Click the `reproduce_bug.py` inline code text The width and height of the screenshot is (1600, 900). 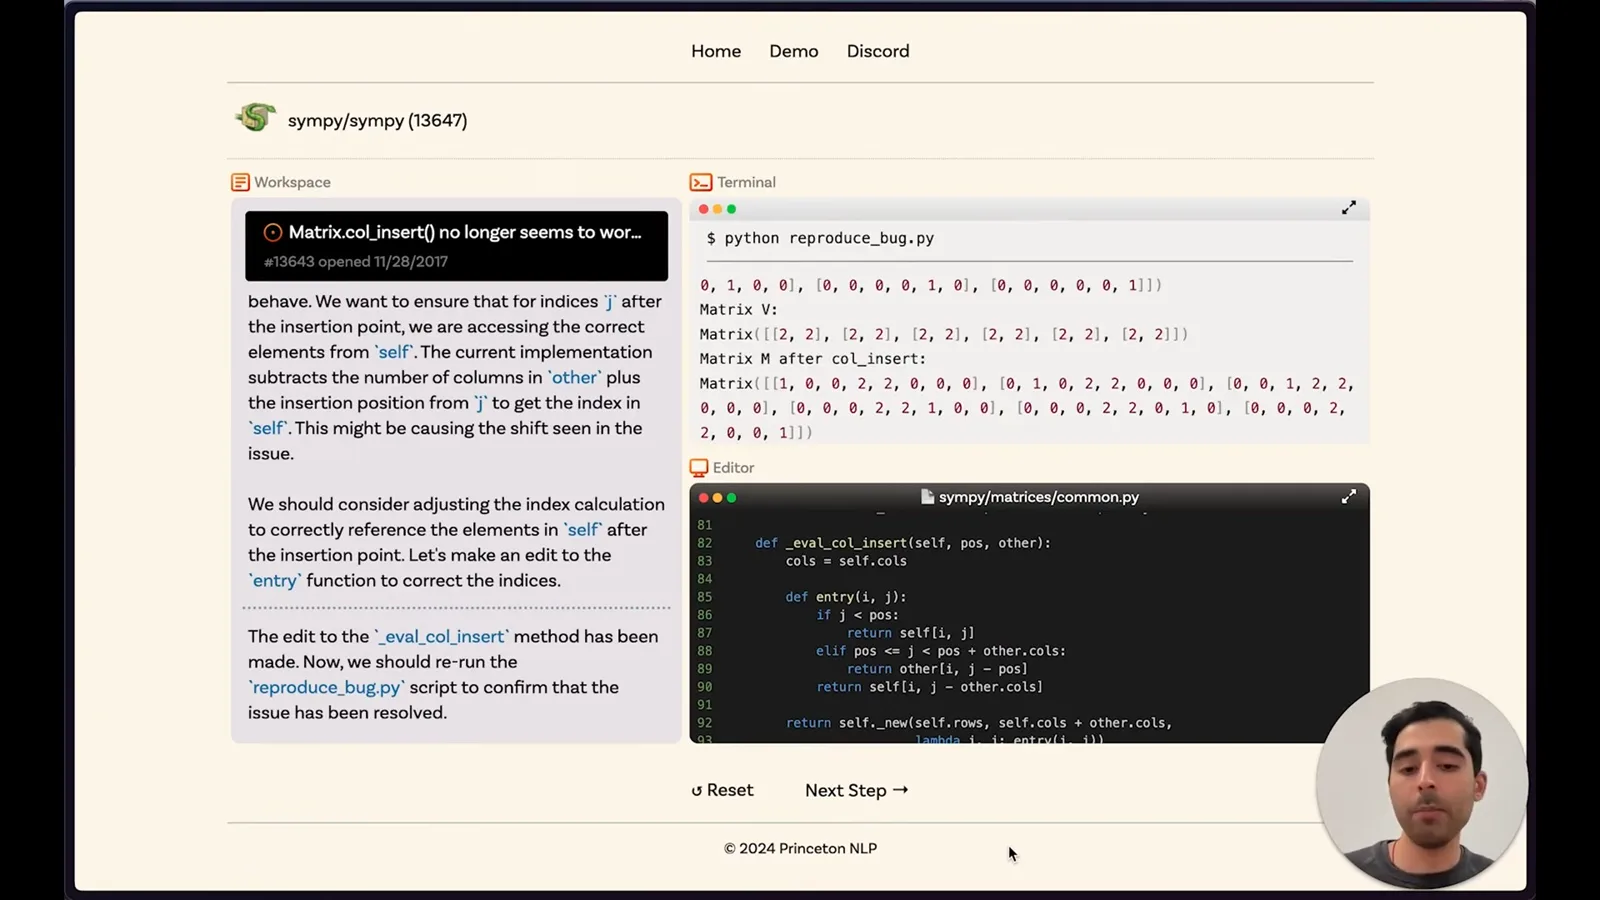tap(326, 687)
